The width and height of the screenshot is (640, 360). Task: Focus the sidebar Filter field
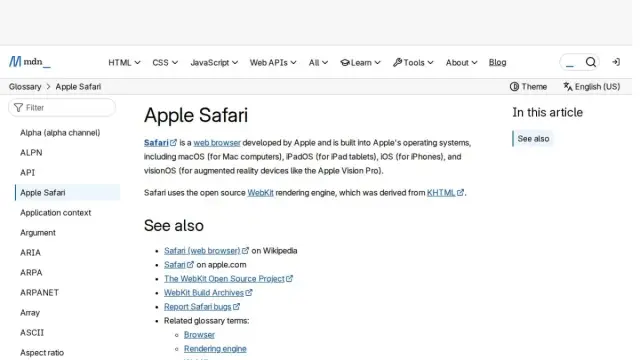[62, 107]
